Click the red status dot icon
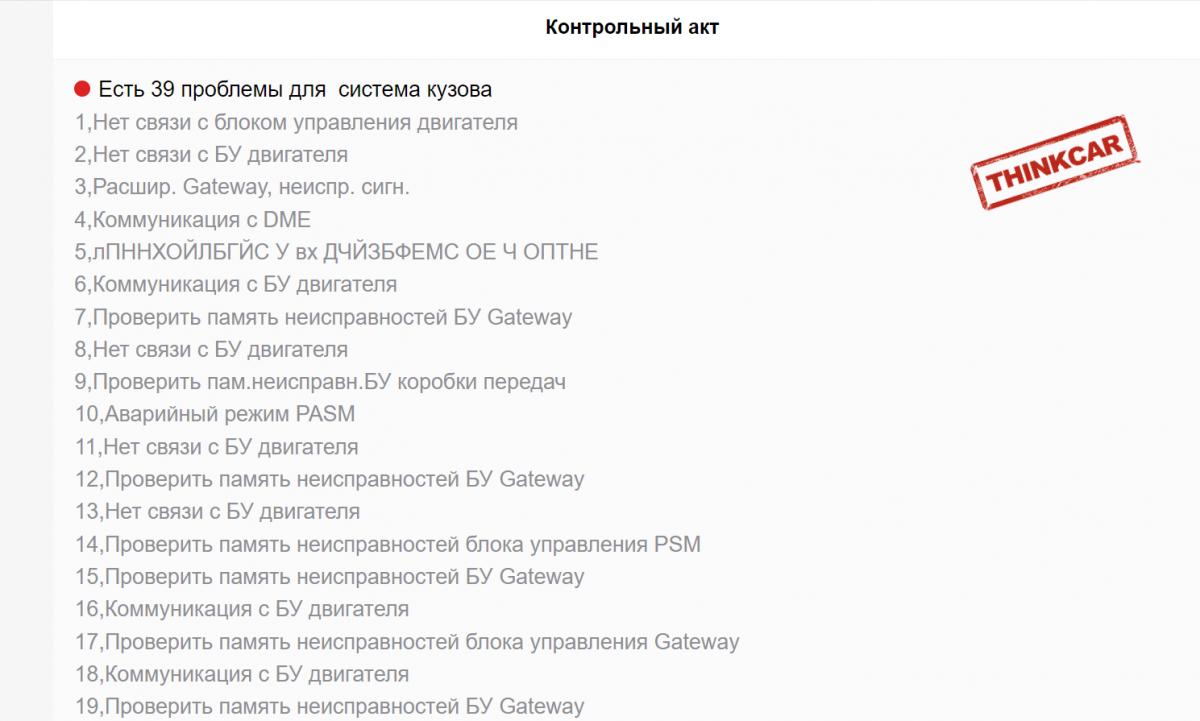 pyautogui.click(x=83, y=90)
